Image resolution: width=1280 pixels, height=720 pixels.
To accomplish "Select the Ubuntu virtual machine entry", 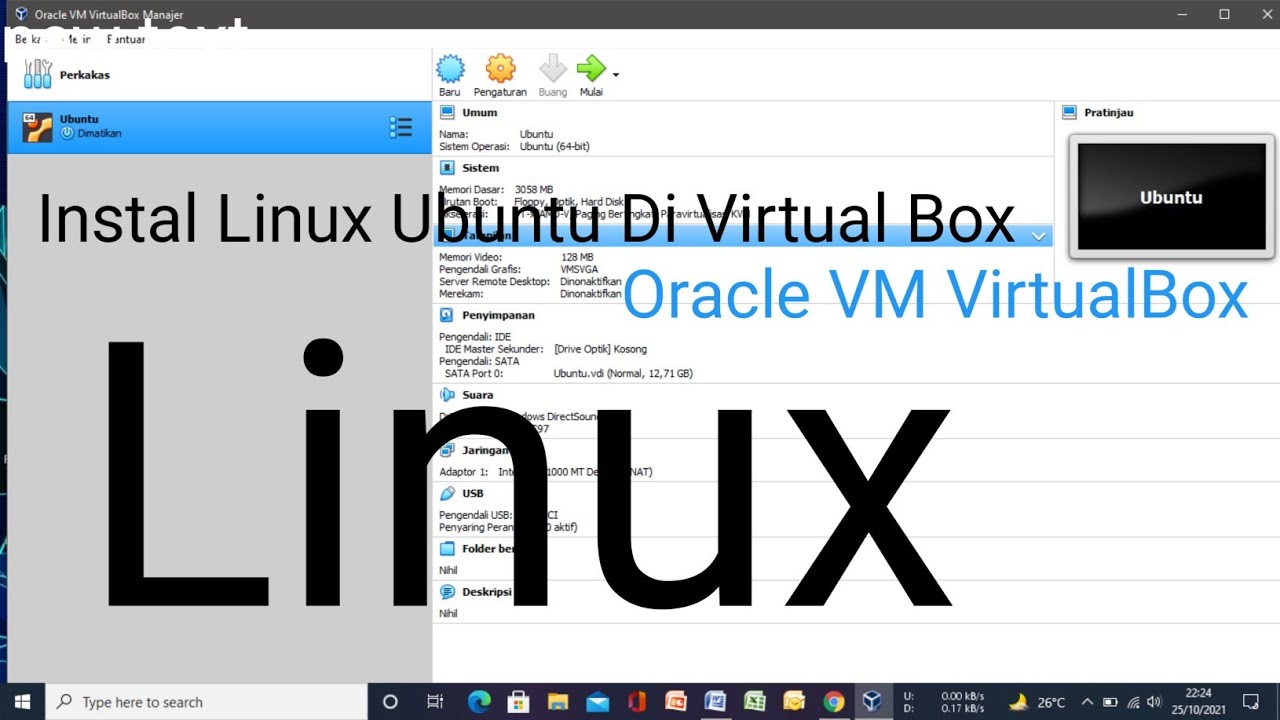I will pyautogui.click(x=219, y=127).
